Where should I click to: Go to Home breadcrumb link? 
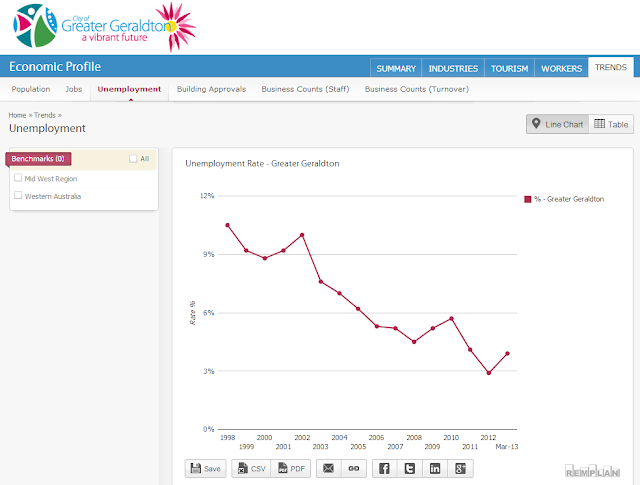[17, 115]
